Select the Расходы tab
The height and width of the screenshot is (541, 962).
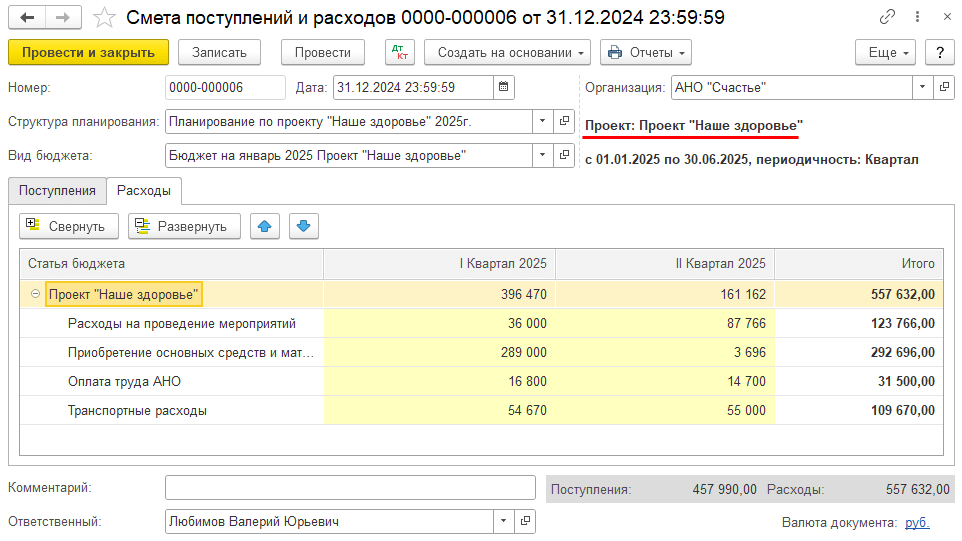point(144,191)
